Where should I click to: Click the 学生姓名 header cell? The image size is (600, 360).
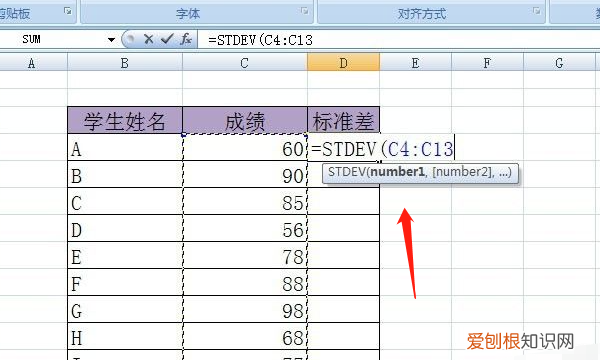coord(125,121)
